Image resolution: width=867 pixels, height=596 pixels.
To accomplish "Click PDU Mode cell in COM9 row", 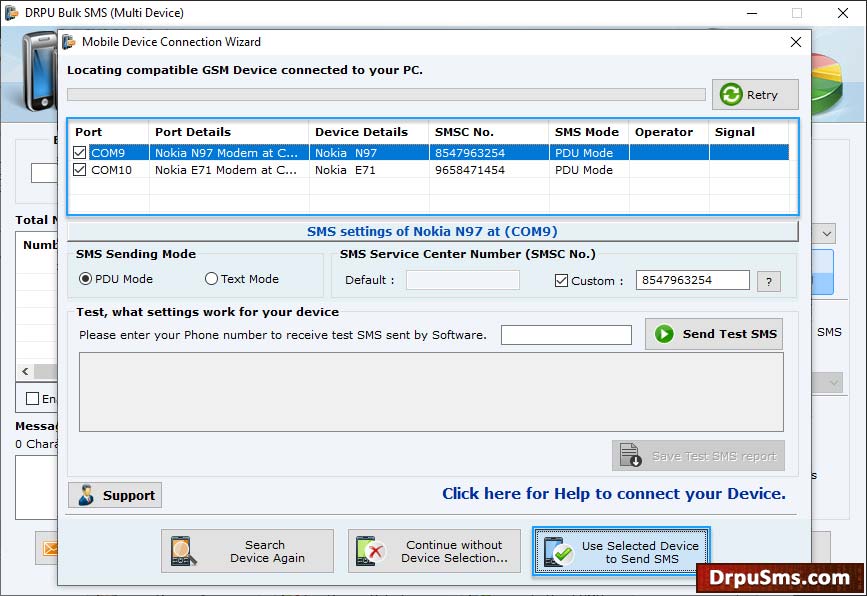I will [x=589, y=153].
